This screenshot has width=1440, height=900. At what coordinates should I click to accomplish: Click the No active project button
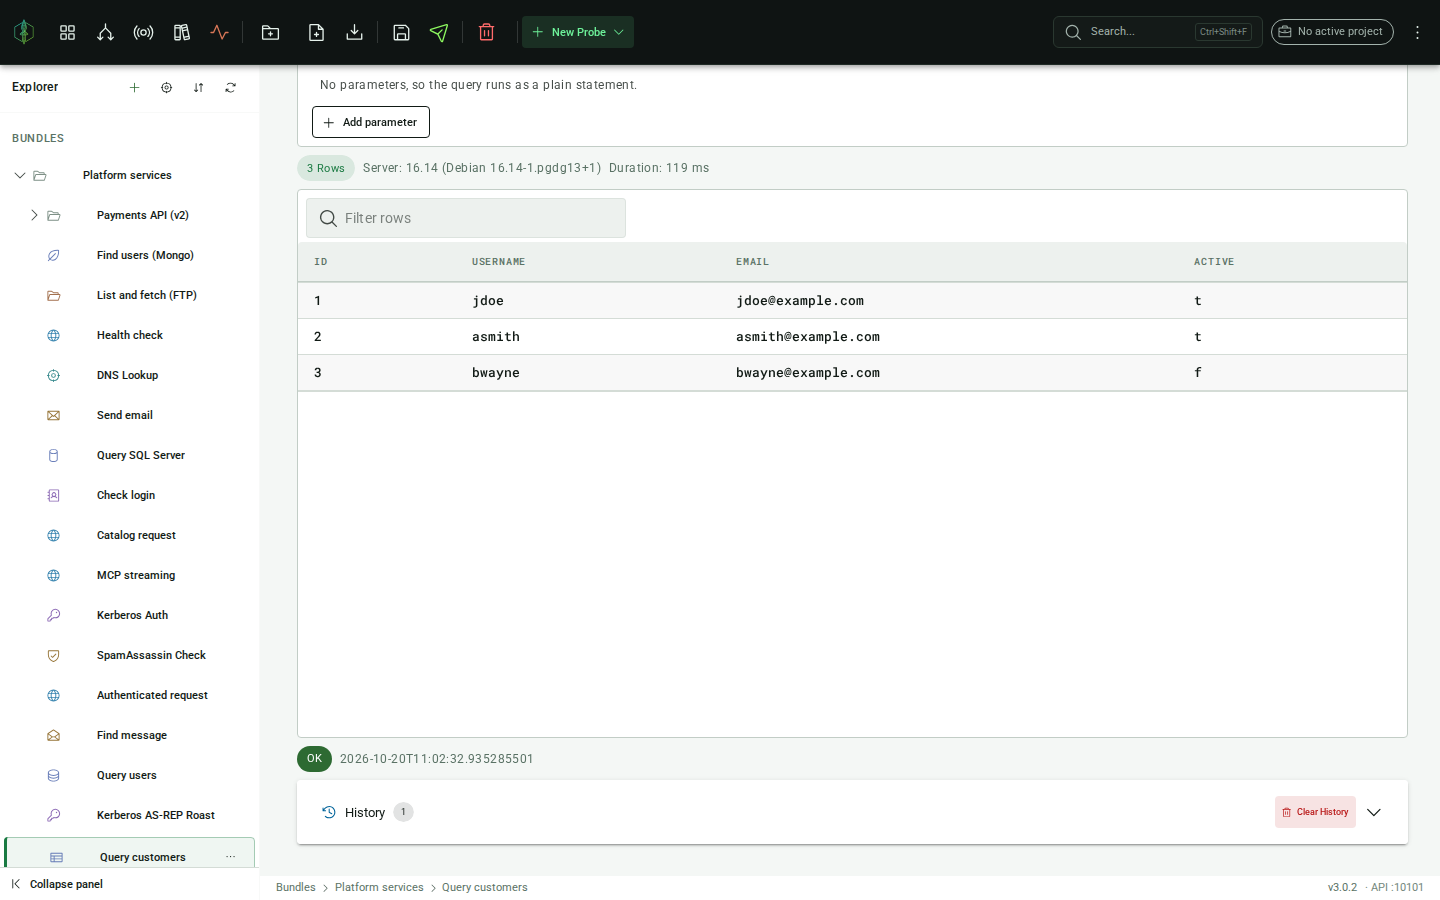point(1332,32)
